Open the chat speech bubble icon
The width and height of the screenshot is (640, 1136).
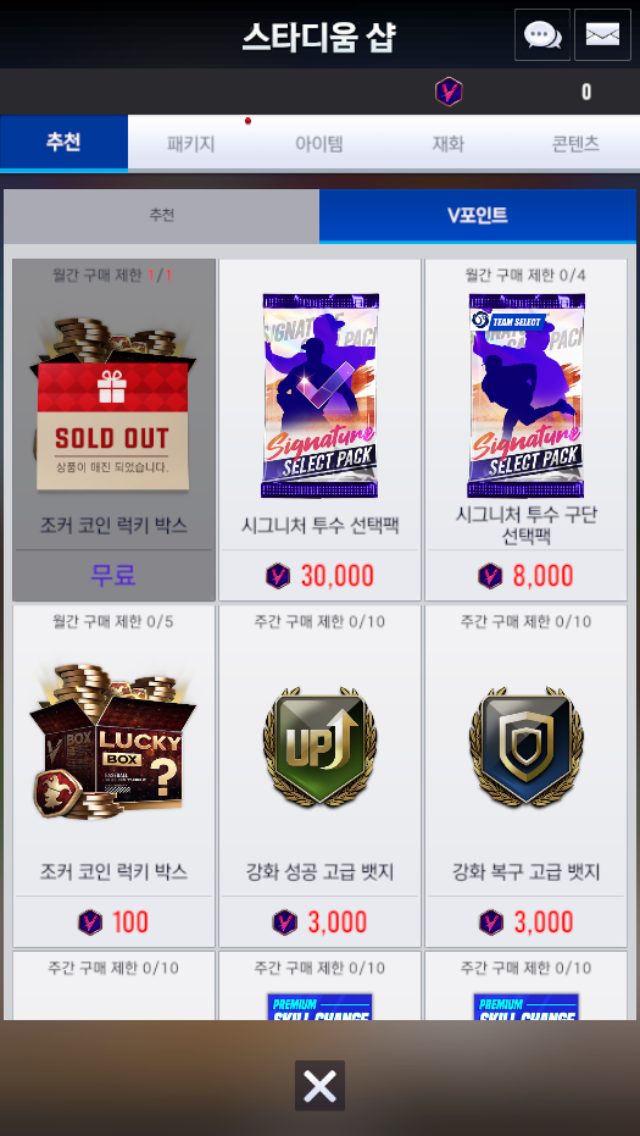[542, 34]
